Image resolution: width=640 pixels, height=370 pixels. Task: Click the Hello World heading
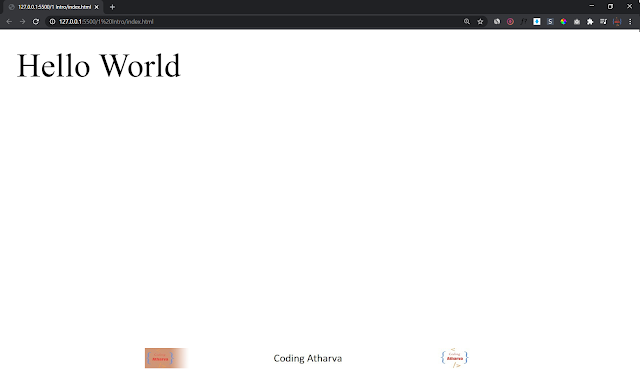(98, 65)
